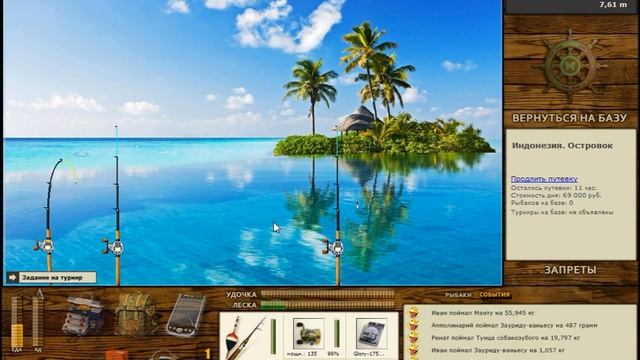
Task: Switch to the РЫБАКИ tab
Action: tap(458, 295)
